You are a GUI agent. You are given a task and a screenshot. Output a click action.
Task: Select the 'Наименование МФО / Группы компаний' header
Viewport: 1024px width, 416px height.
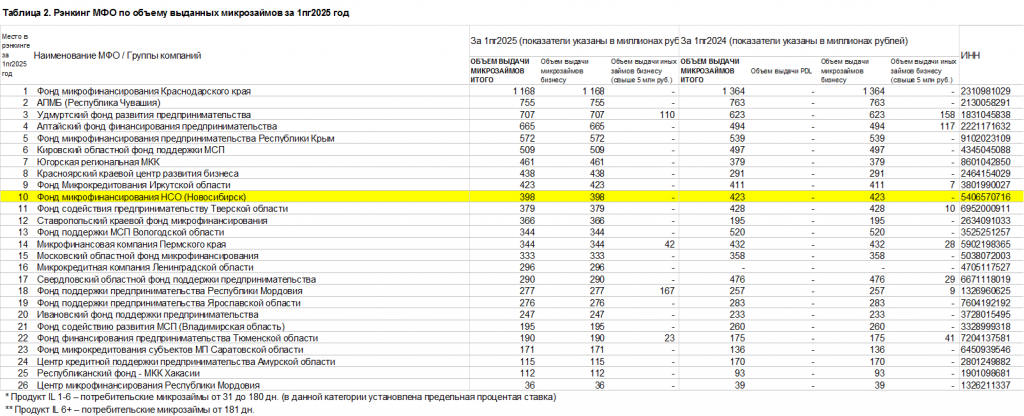(x=118, y=55)
